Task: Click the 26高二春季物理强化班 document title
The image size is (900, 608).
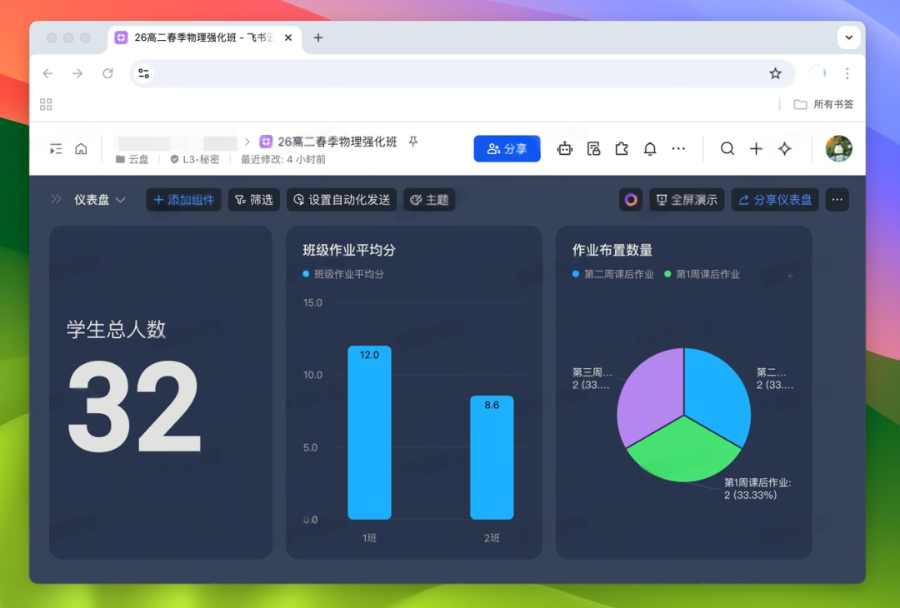Action: 338,142
